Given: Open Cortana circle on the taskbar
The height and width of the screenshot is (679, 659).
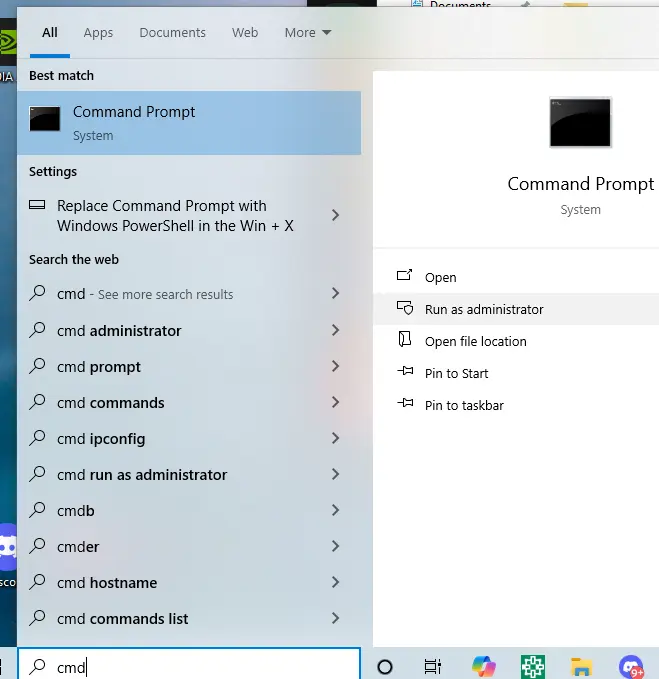Looking at the screenshot, I should click(x=385, y=667).
